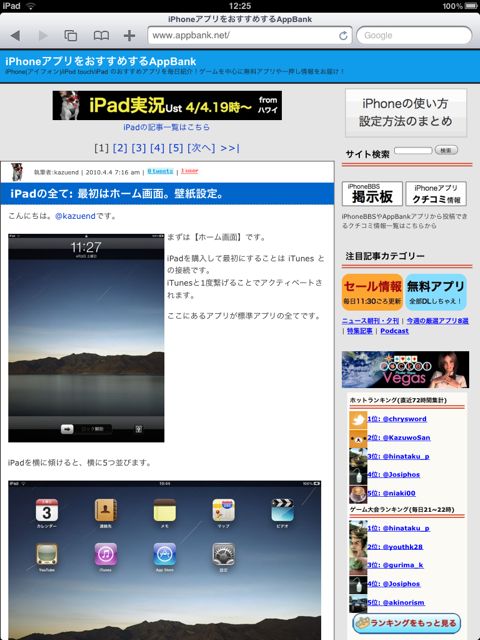The width and height of the screenshot is (480, 640).
Task: Focus the サイト検索 input box
Action: 413,151
